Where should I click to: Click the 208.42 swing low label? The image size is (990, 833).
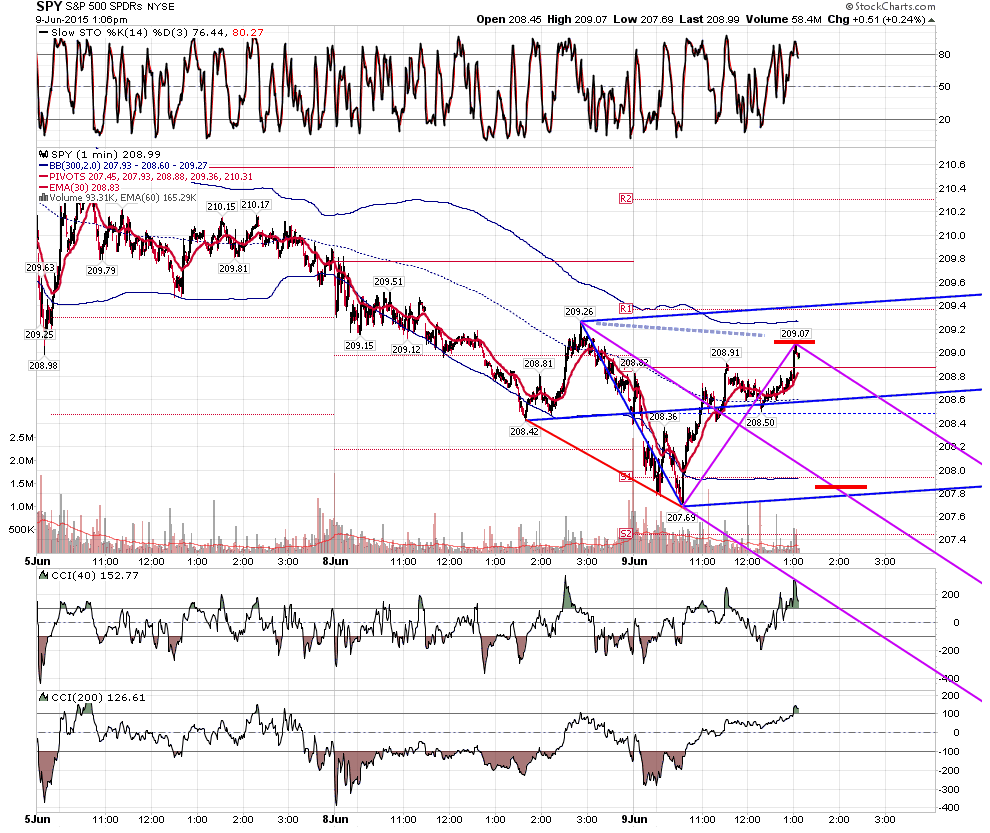(525, 431)
